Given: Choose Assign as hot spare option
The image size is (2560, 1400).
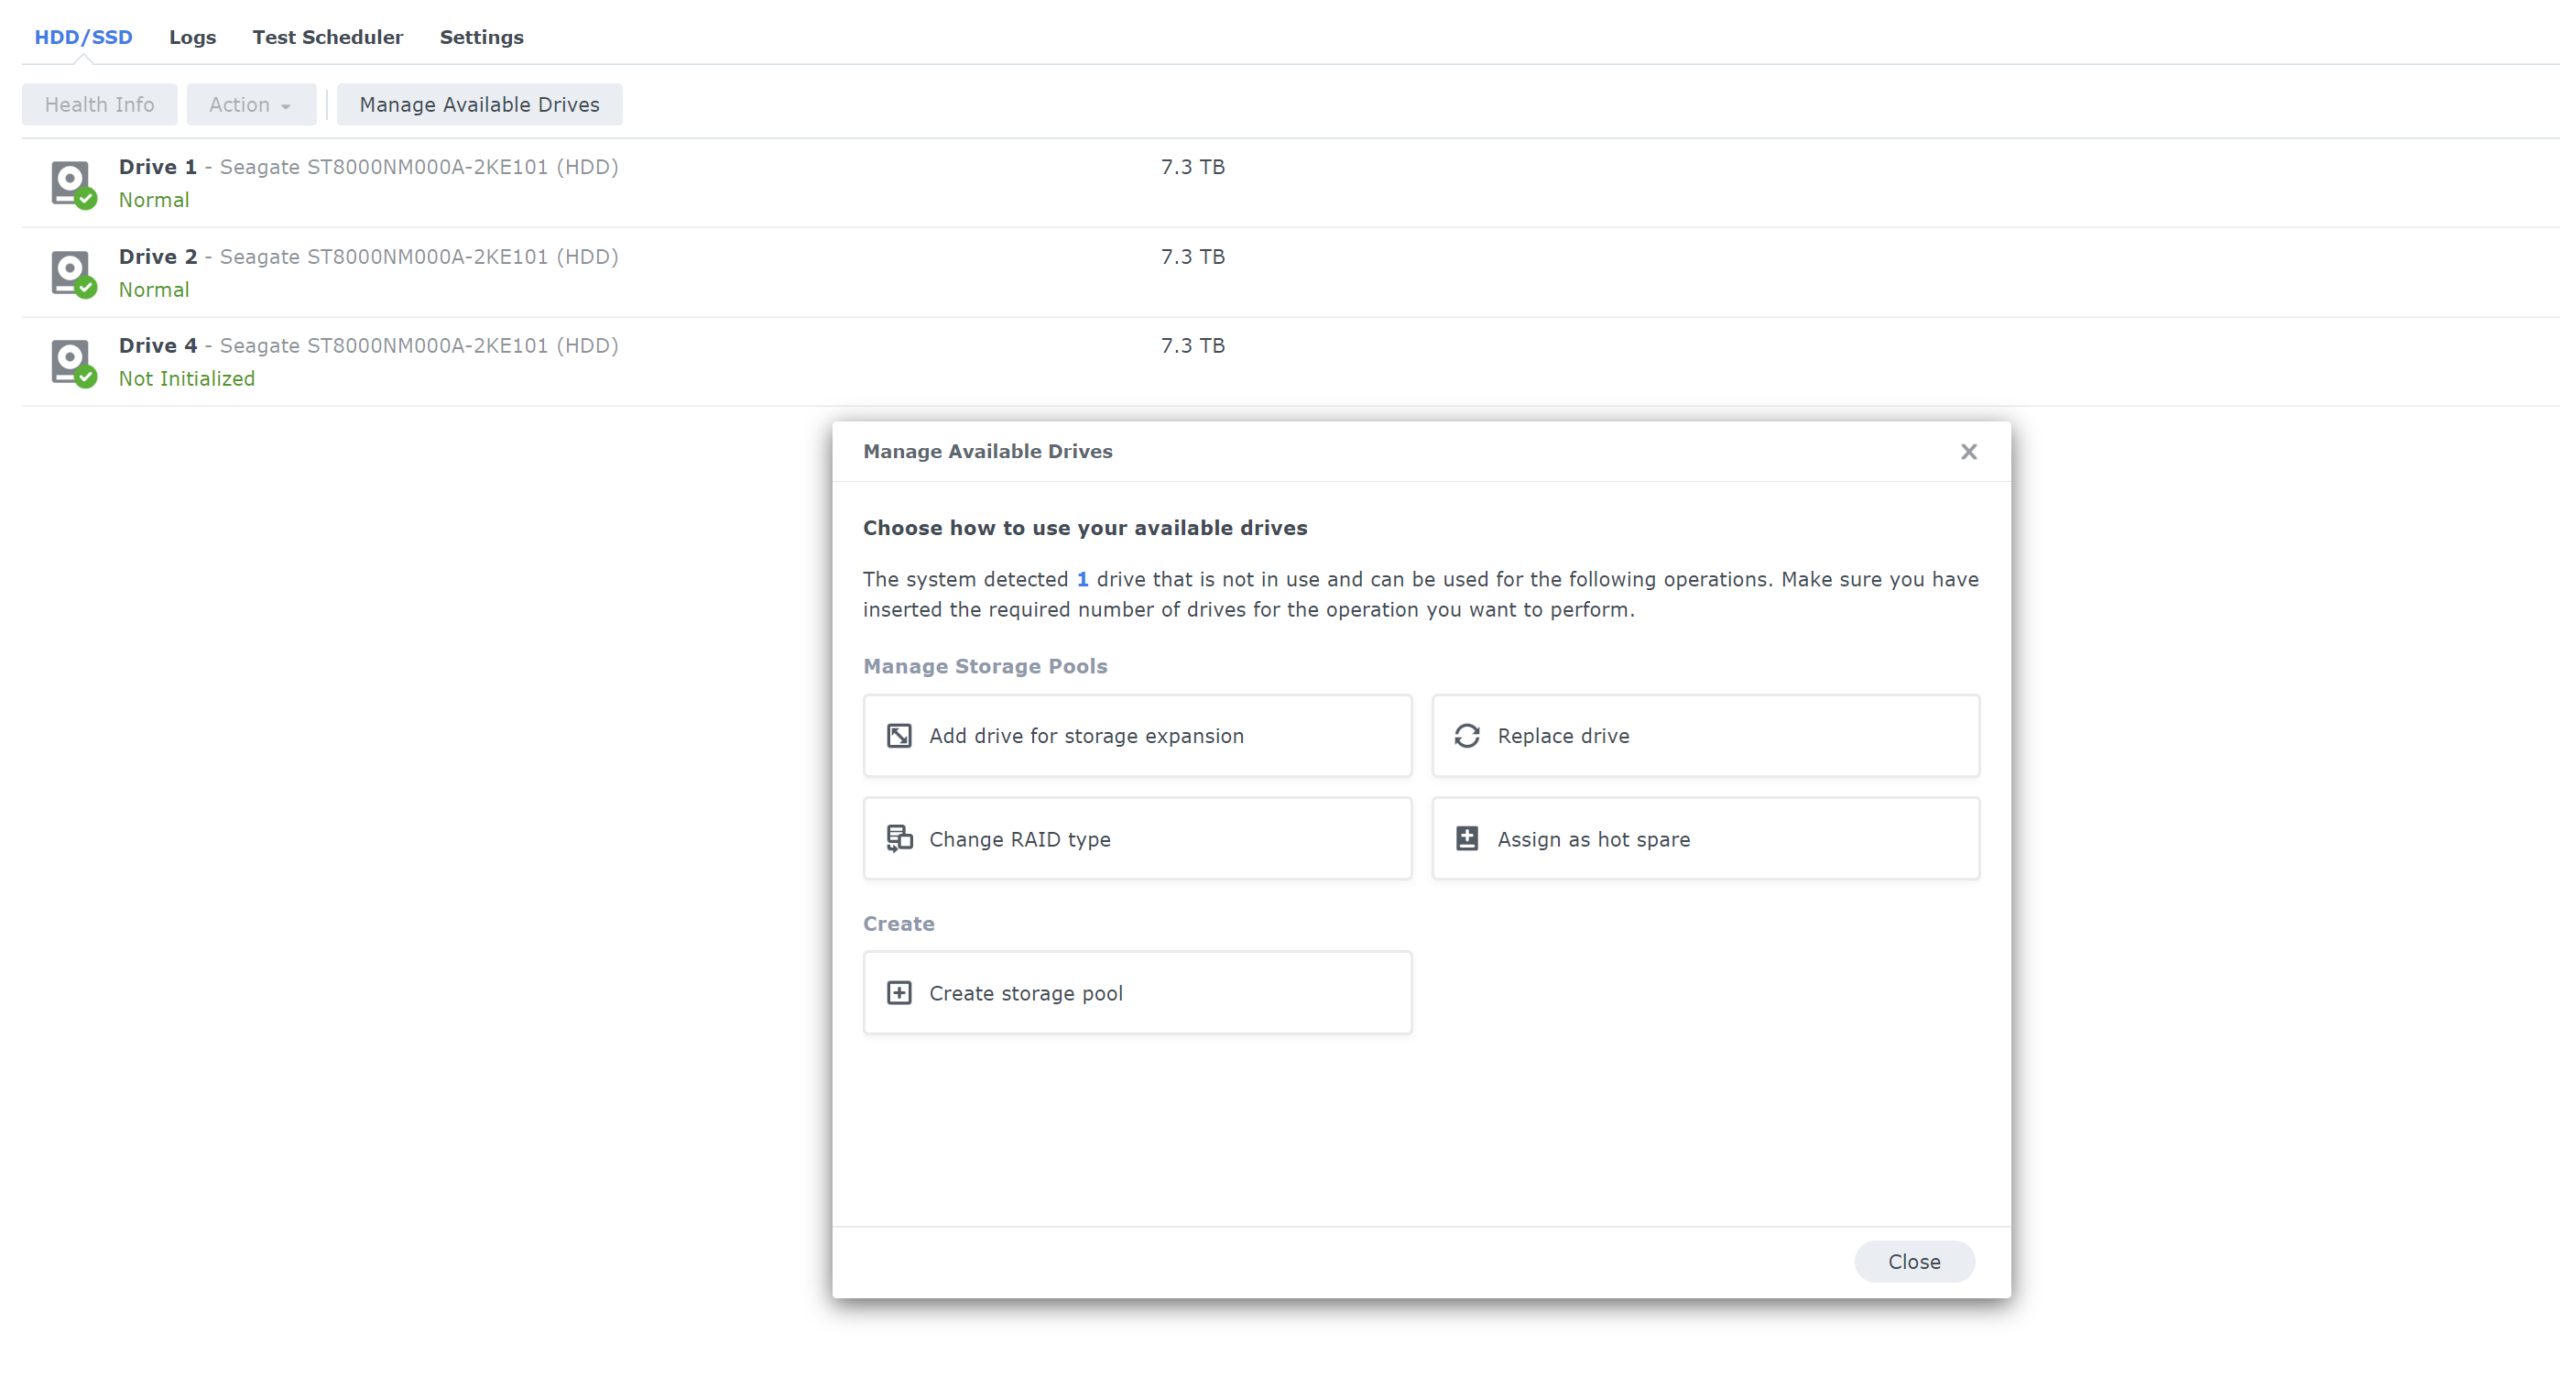Looking at the screenshot, I should coord(1705,839).
